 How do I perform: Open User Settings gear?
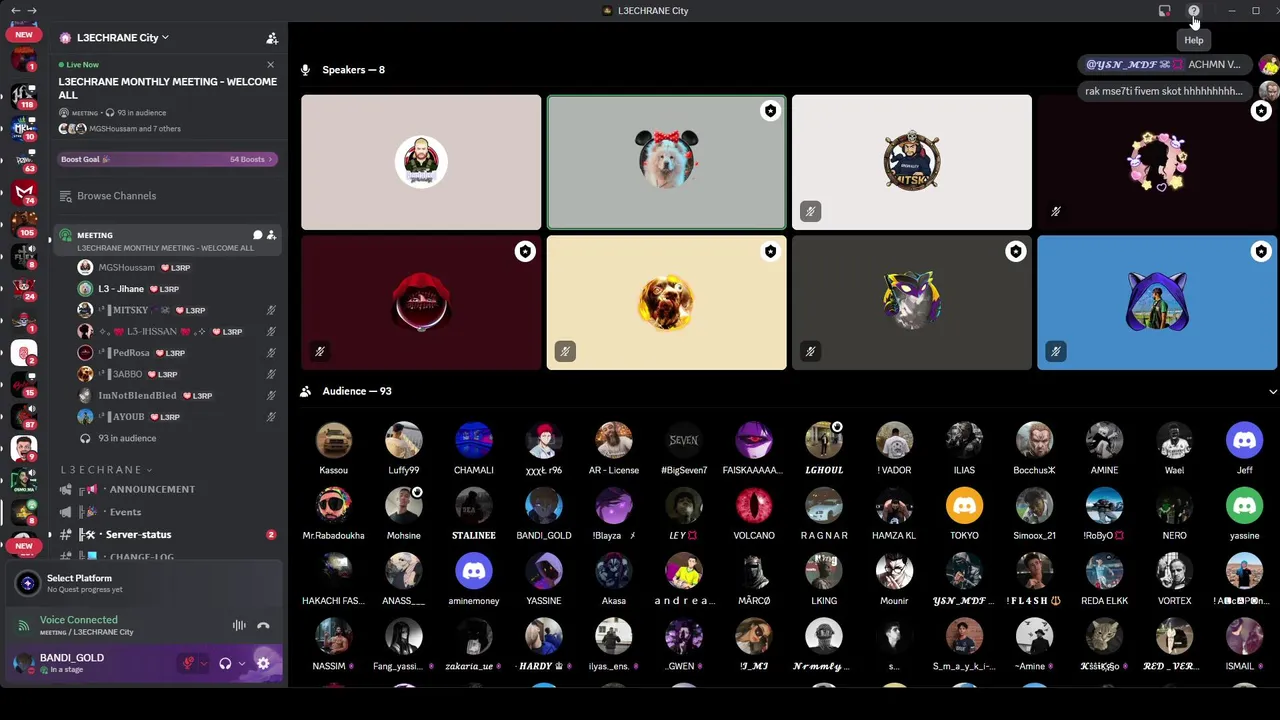pos(263,663)
